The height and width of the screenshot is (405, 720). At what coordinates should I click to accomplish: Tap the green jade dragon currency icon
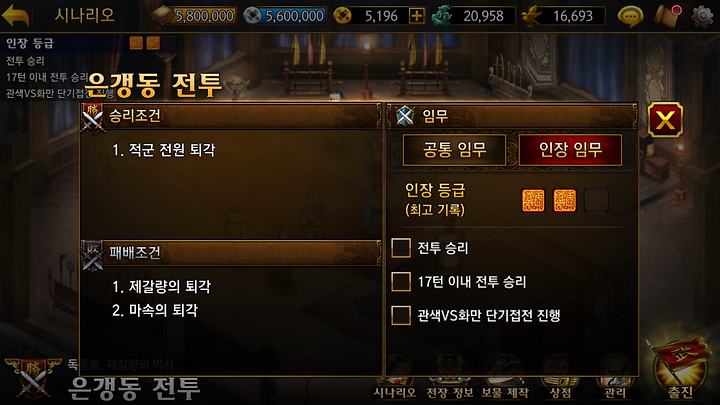pyautogui.click(x=442, y=16)
